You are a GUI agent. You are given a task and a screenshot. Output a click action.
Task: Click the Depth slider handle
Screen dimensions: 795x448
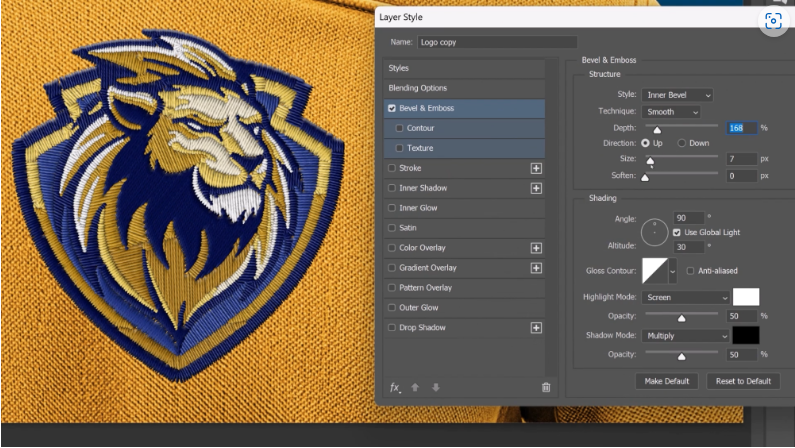point(657,130)
